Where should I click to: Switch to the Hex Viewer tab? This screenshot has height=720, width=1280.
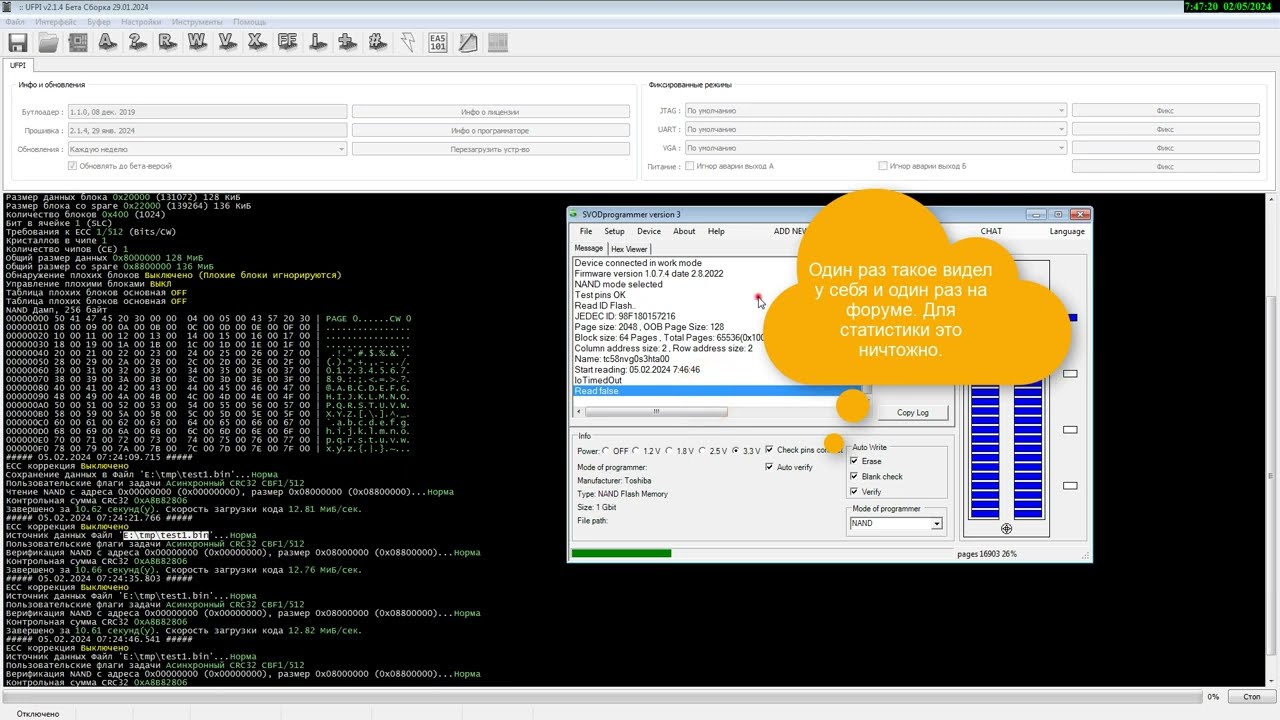[629, 249]
